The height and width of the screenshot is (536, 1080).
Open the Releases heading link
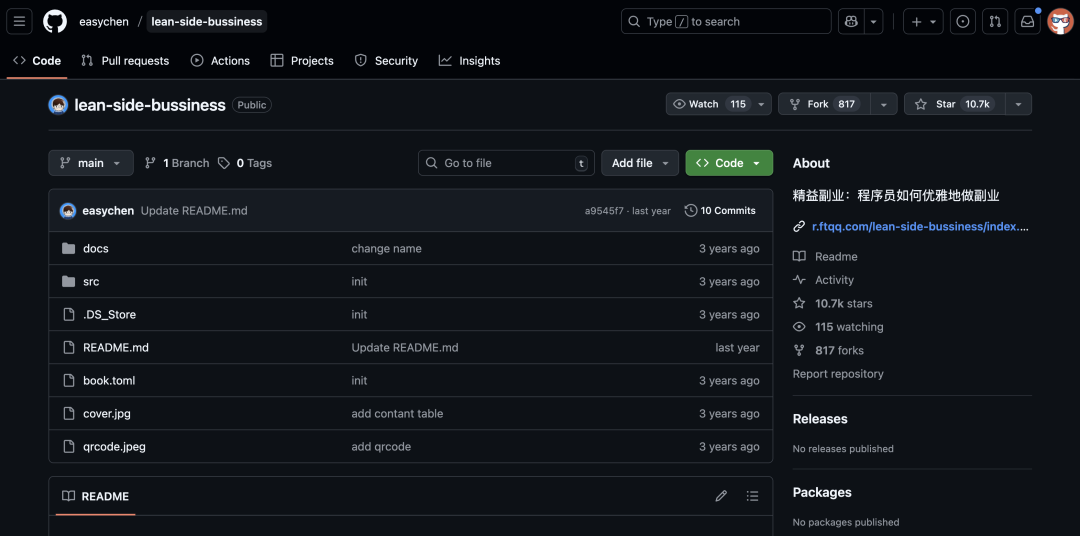[820, 419]
